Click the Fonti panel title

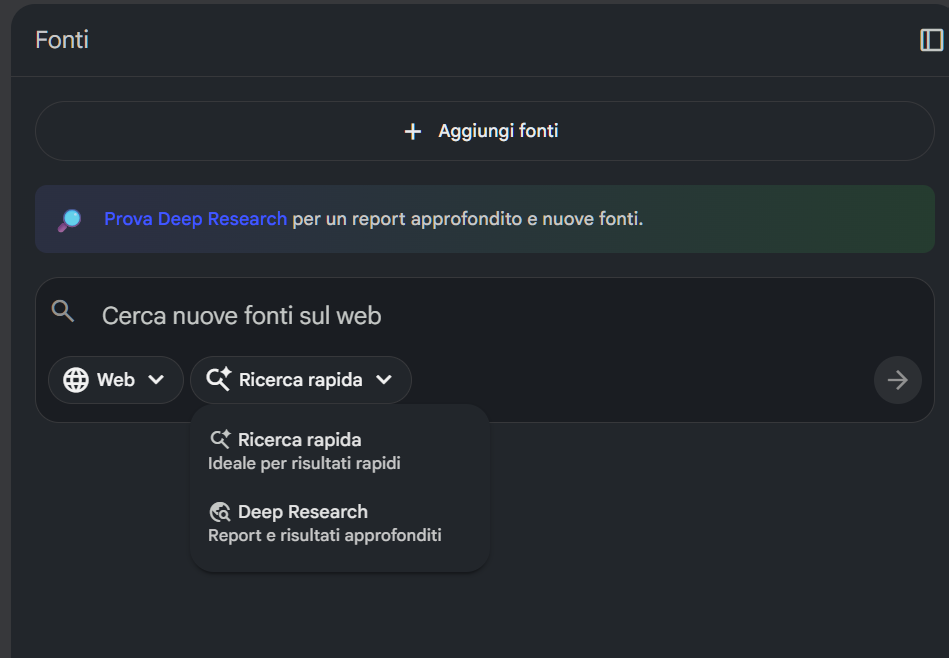[62, 40]
